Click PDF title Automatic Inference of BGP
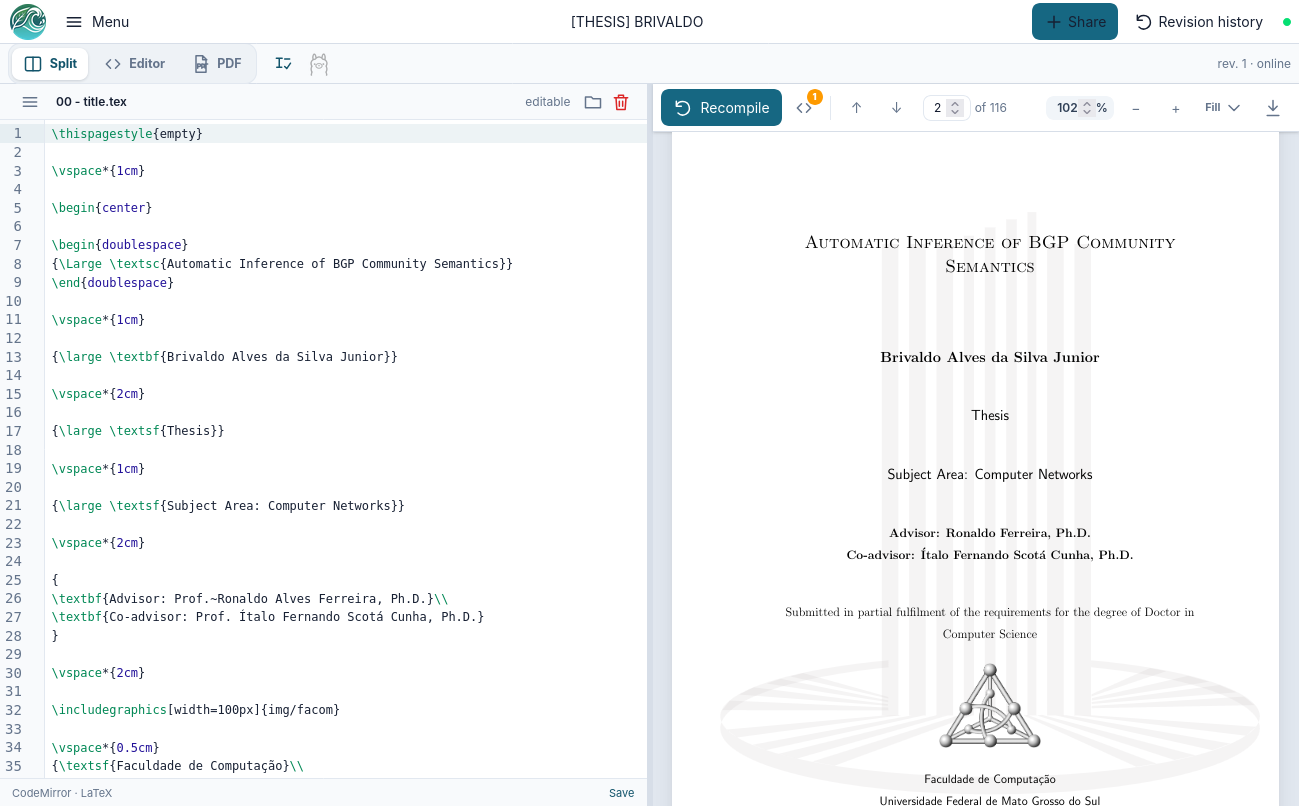This screenshot has width=1299, height=806. point(990,254)
